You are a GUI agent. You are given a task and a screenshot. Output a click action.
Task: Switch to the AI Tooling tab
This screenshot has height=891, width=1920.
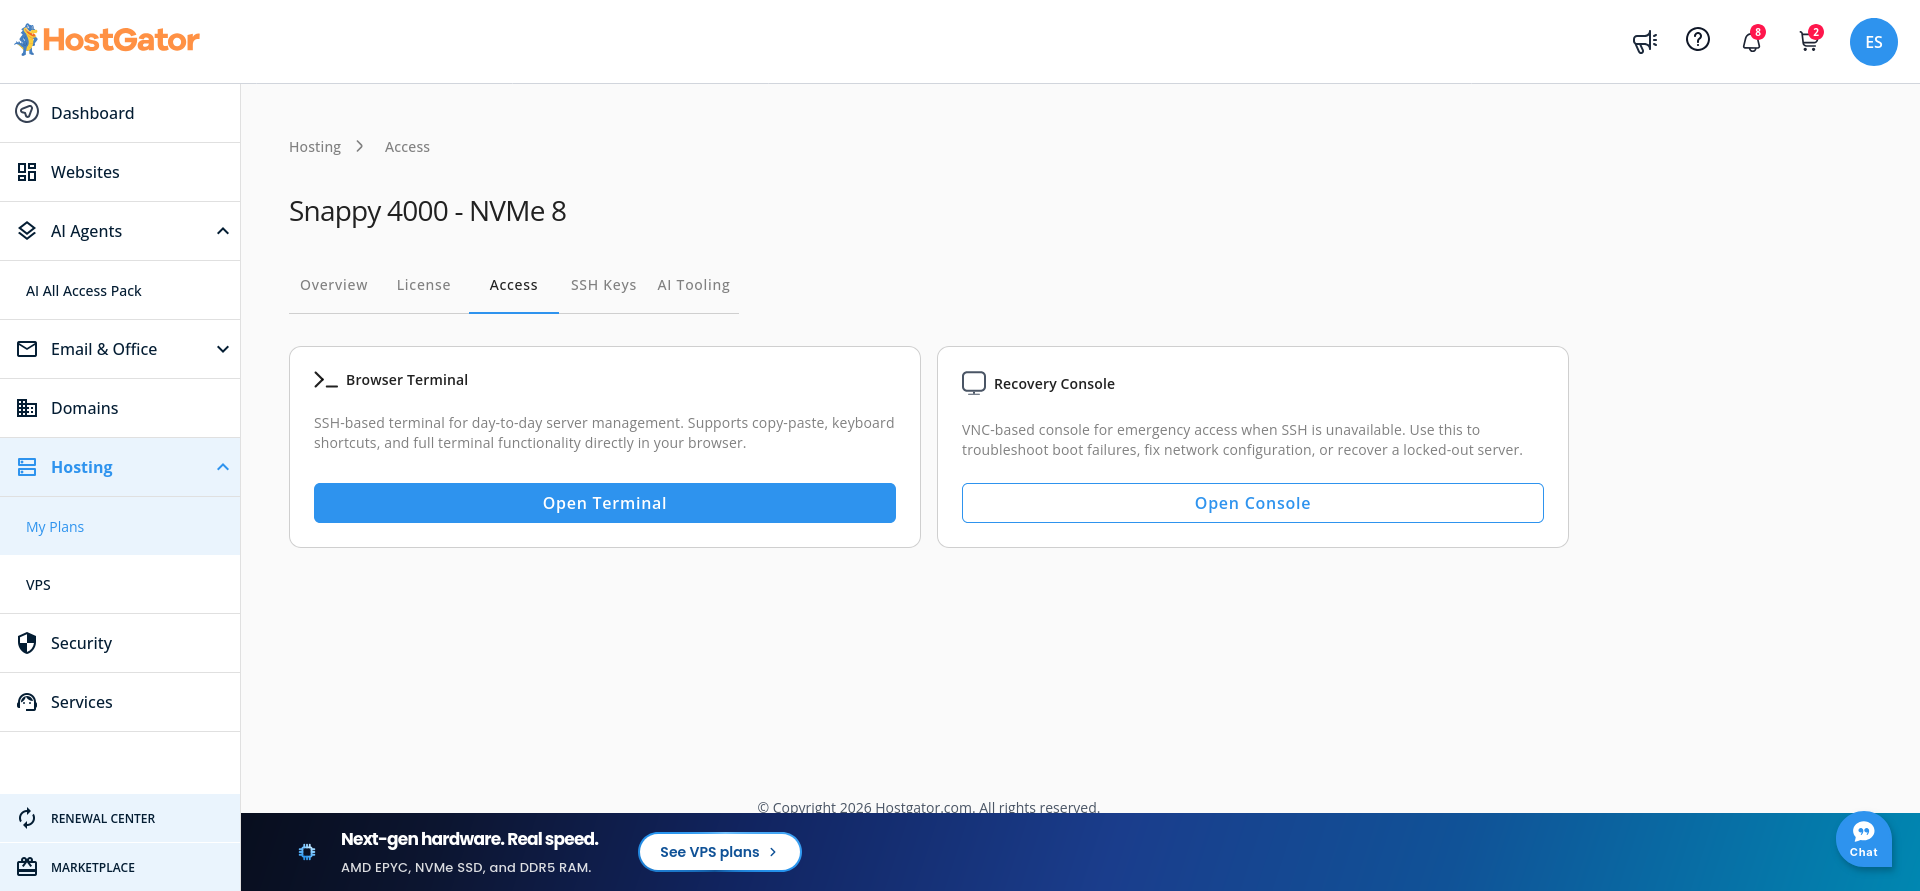click(694, 285)
